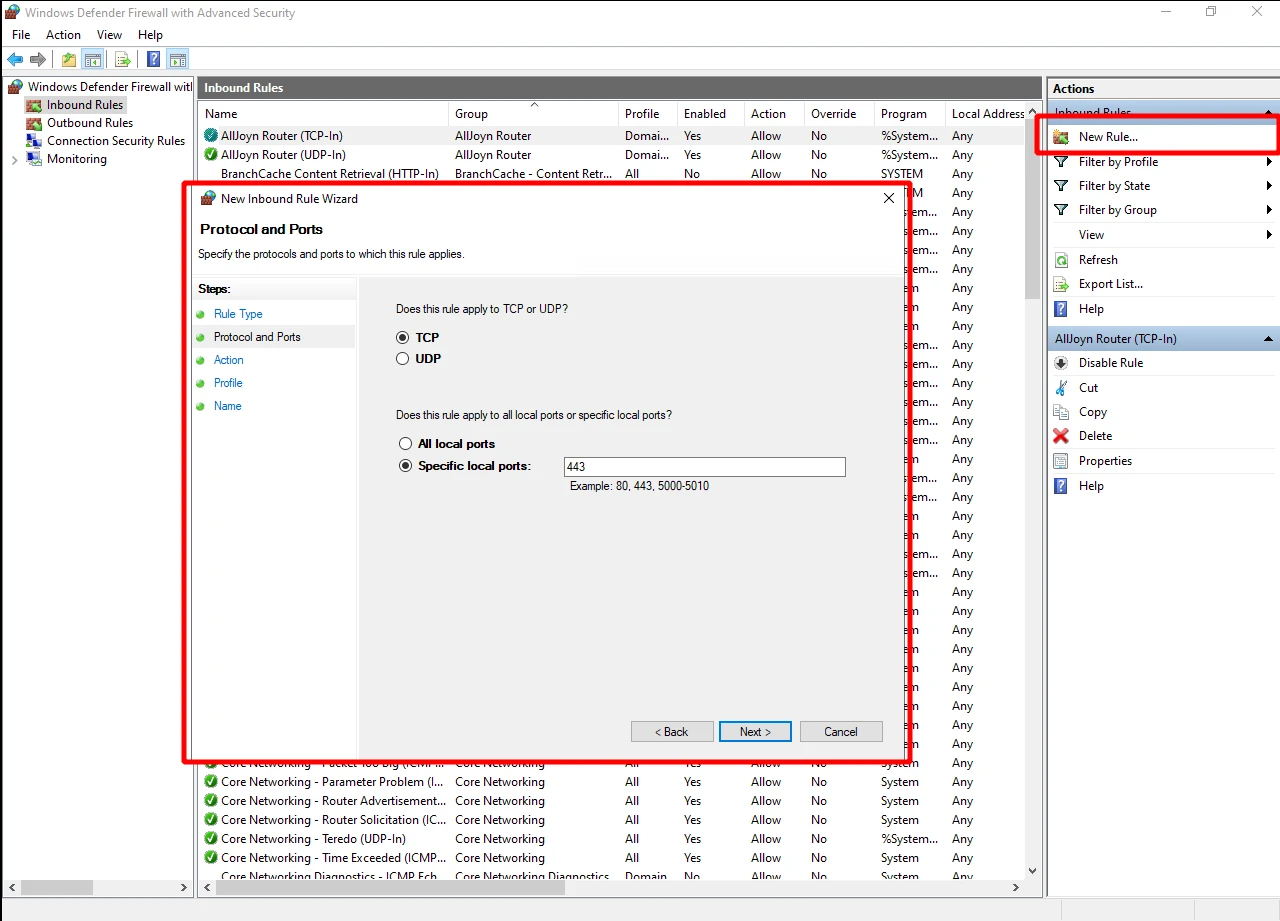
Task: Click the Back arrow toolbar icon
Action: coord(15,60)
